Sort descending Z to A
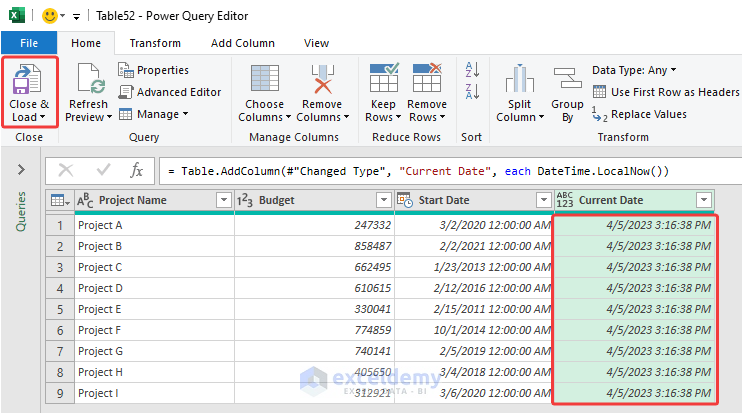742x413 pixels. coord(472,91)
